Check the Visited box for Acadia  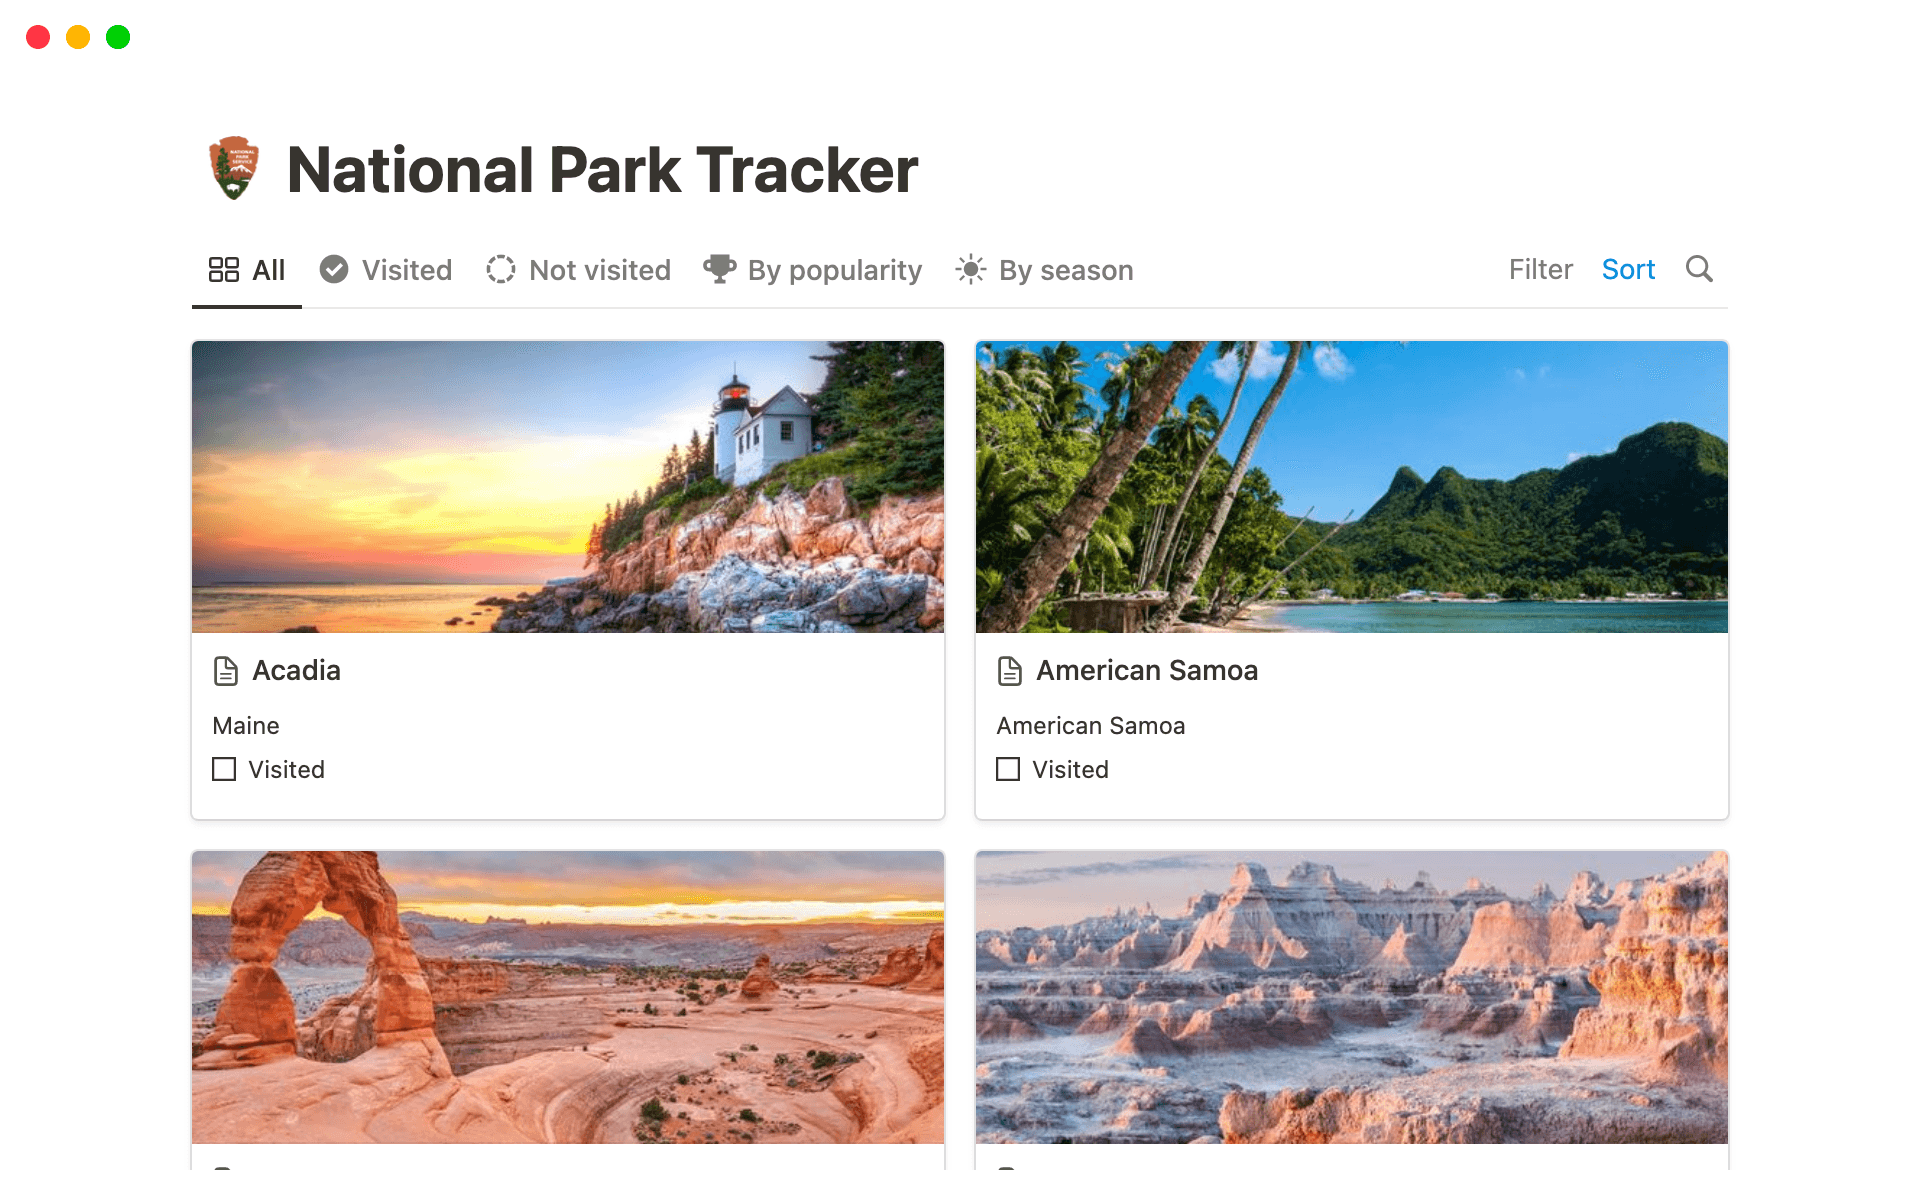(222, 769)
